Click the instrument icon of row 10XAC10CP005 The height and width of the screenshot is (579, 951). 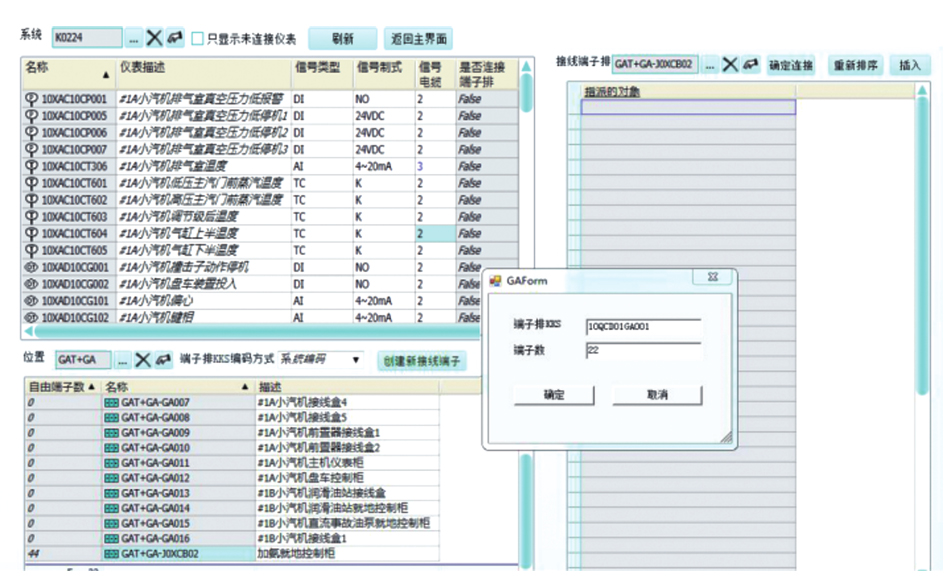pyautogui.click(x=31, y=116)
